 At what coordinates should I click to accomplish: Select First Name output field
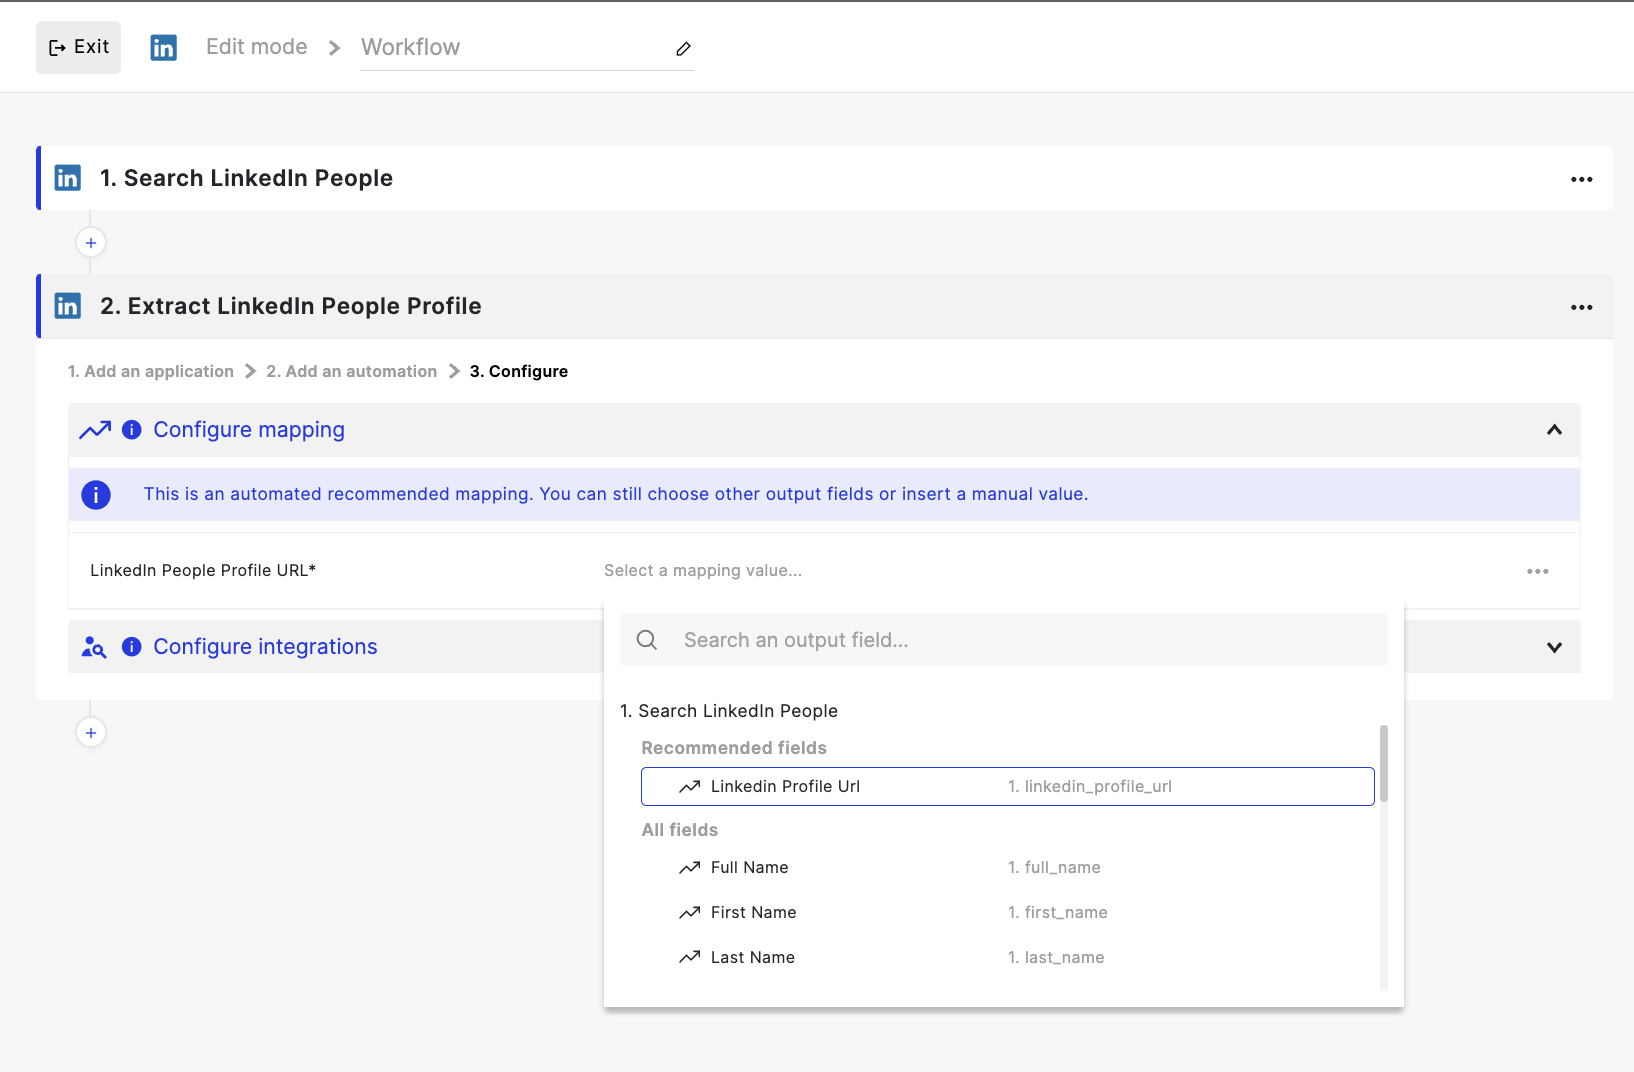(1008, 913)
